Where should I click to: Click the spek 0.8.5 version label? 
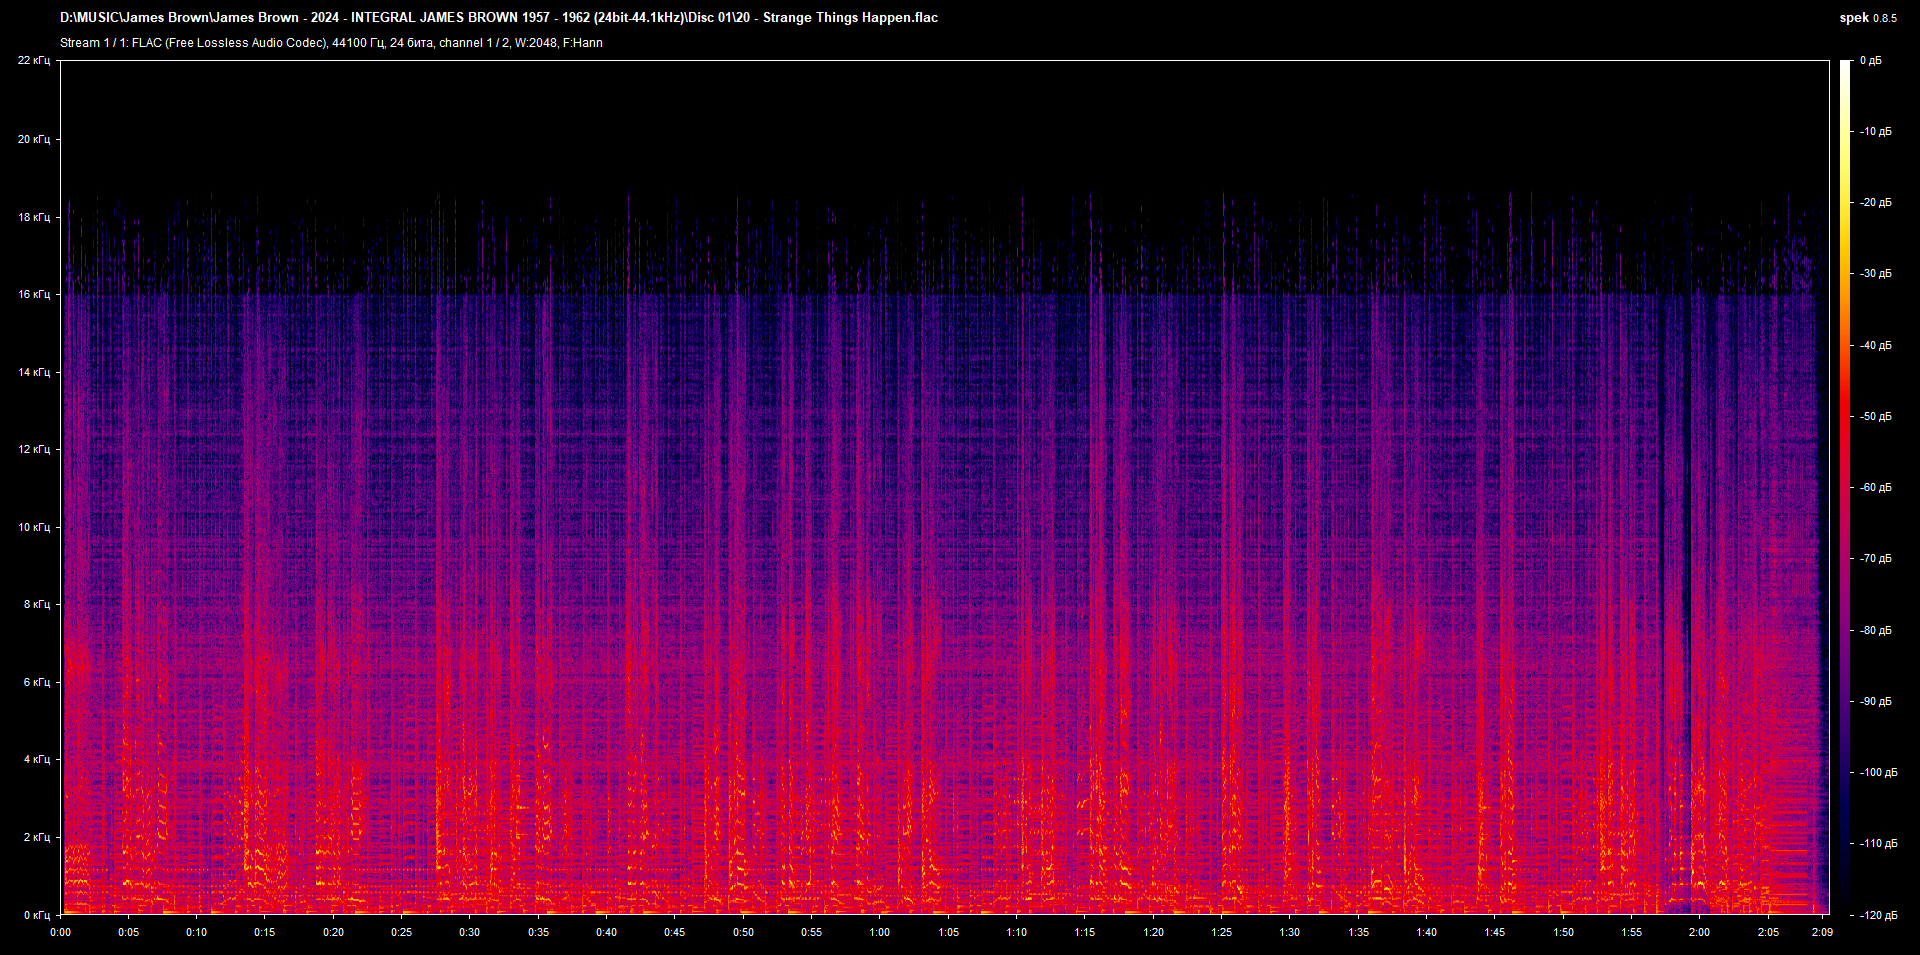pos(1867,18)
